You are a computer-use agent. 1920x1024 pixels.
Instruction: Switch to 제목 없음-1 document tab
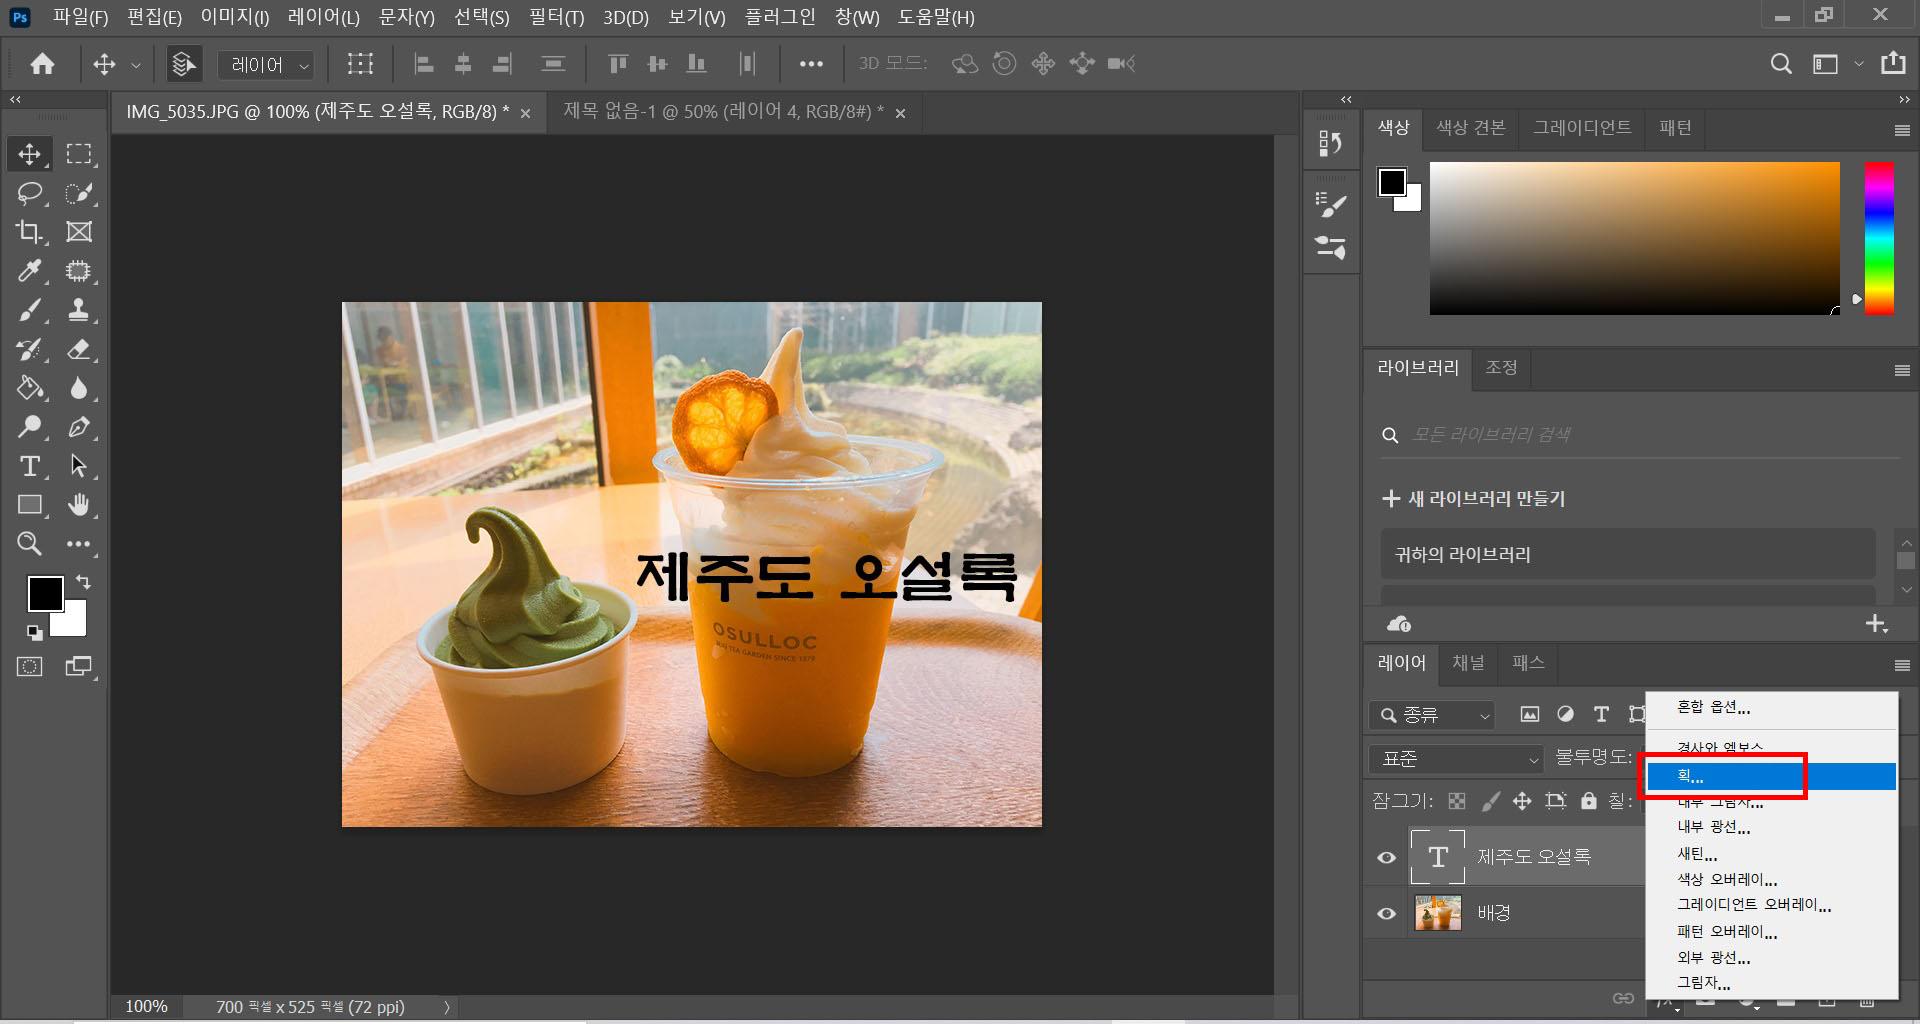tap(722, 112)
